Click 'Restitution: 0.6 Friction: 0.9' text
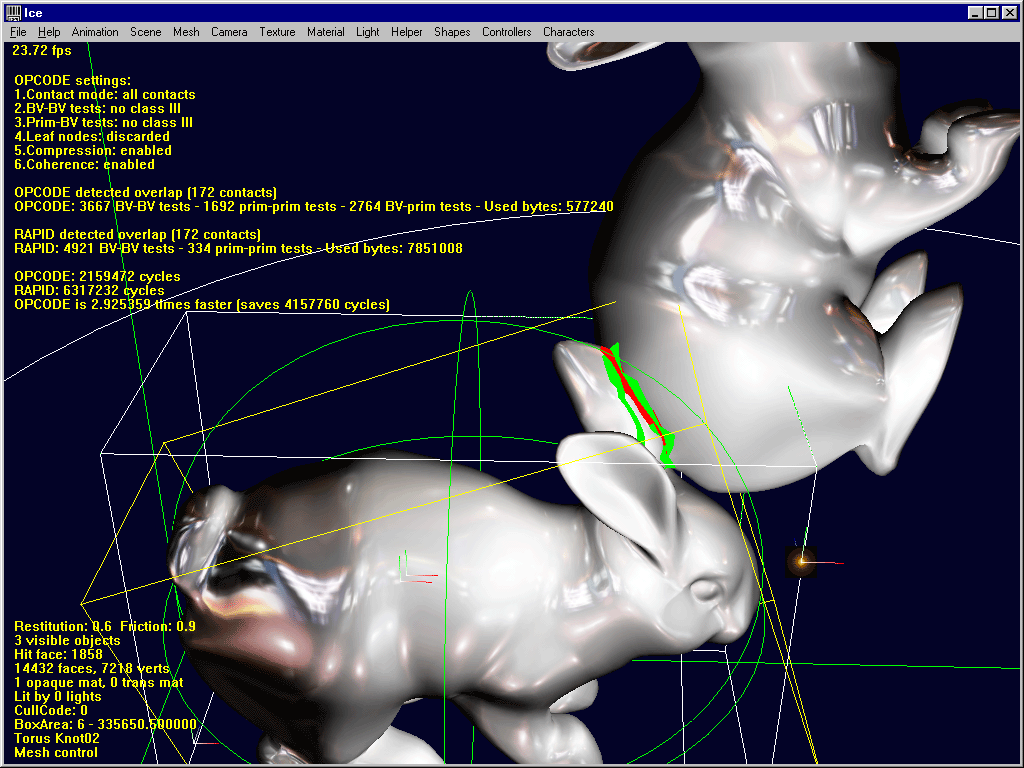The width and height of the screenshot is (1024, 768). 105,626
